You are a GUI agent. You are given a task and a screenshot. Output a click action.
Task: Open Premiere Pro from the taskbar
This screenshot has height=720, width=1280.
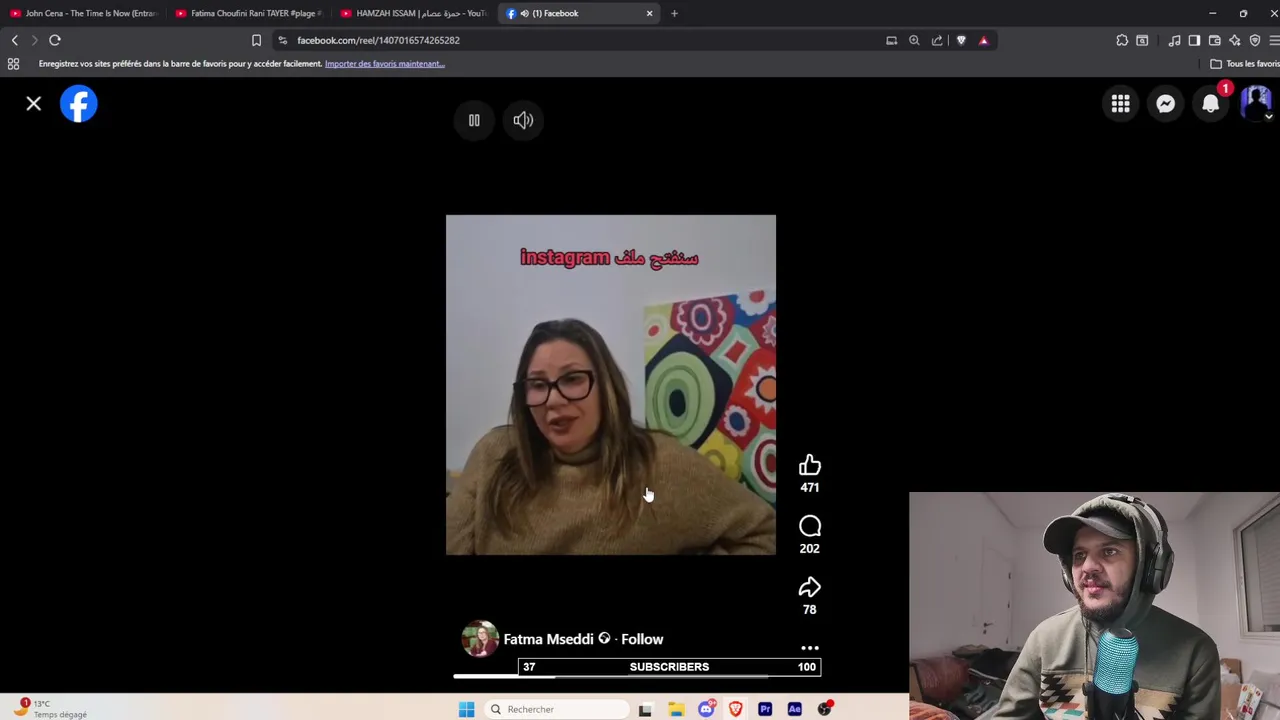765,709
